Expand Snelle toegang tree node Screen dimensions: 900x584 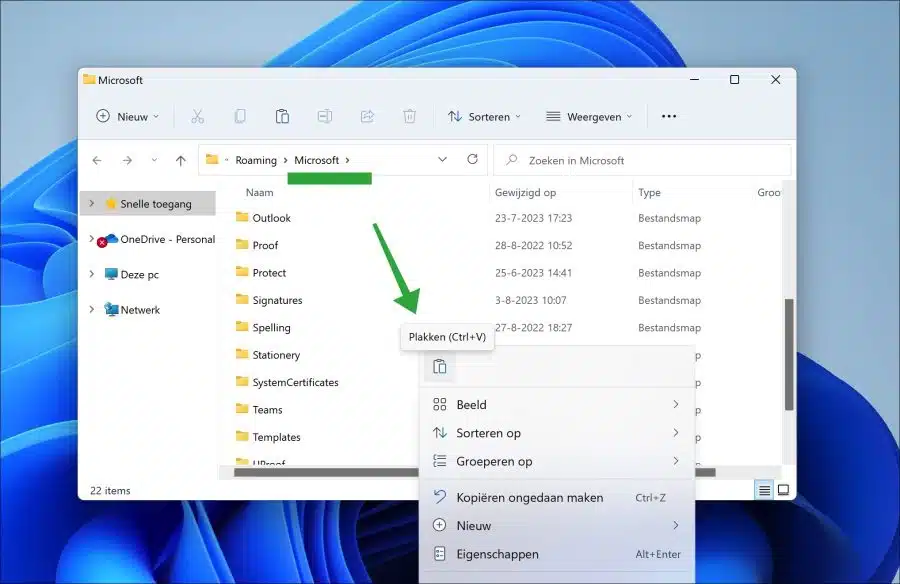tap(92, 203)
